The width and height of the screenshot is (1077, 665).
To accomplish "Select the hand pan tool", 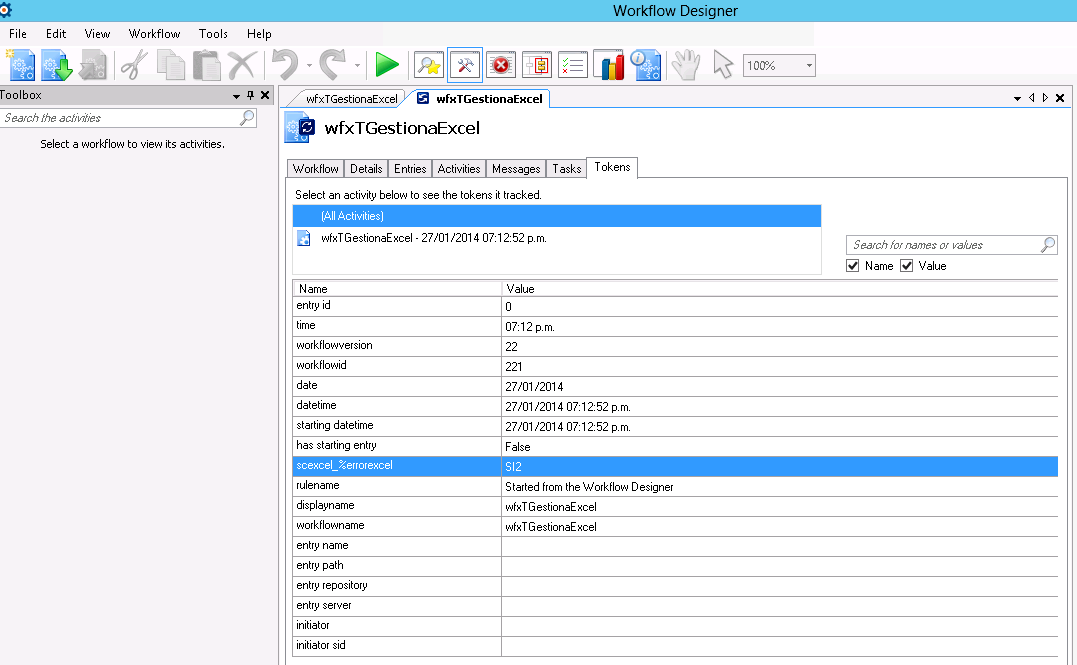I will pos(685,66).
